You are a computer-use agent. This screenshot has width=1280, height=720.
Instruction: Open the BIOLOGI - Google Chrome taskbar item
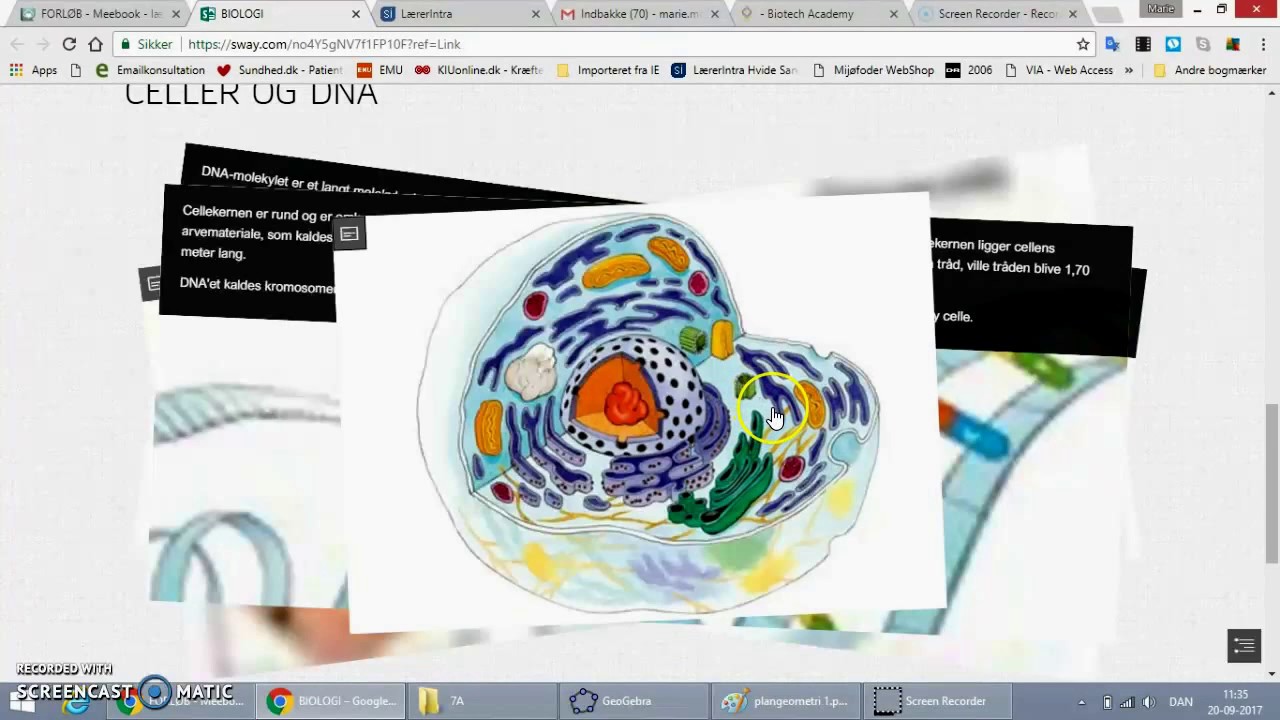(x=331, y=701)
